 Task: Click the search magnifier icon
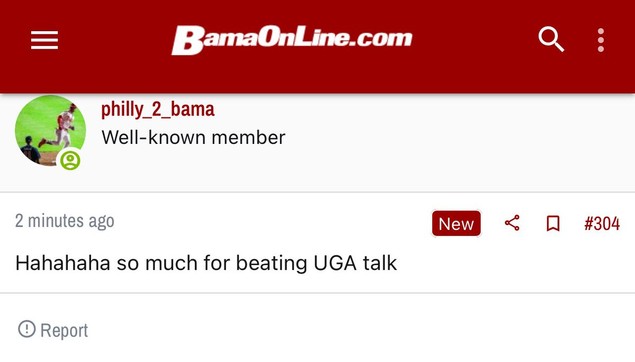coord(551,39)
